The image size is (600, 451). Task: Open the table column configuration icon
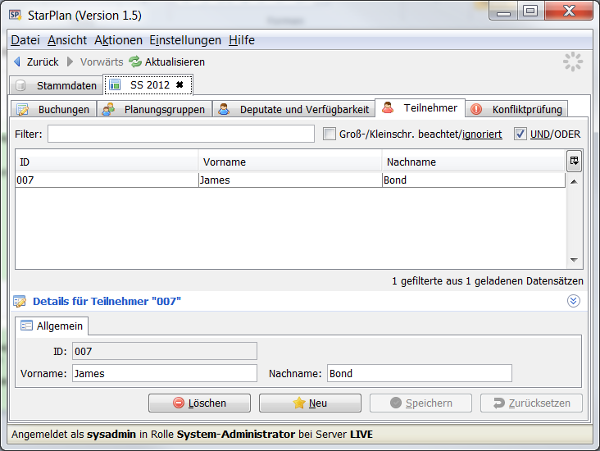(x=574, y=161)
